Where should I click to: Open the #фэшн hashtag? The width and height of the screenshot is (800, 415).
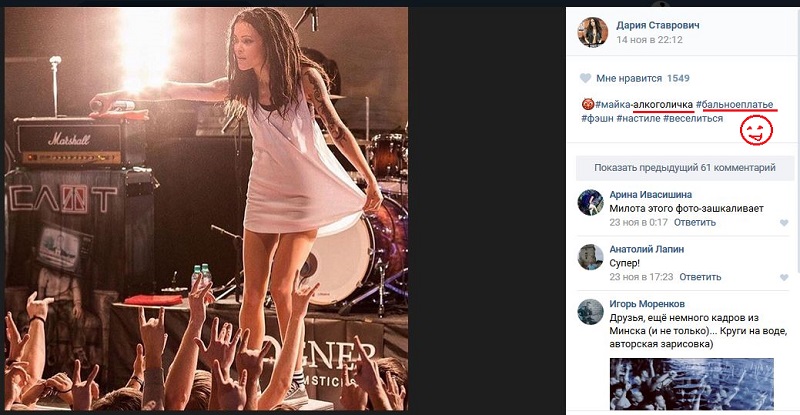(596, 119)
